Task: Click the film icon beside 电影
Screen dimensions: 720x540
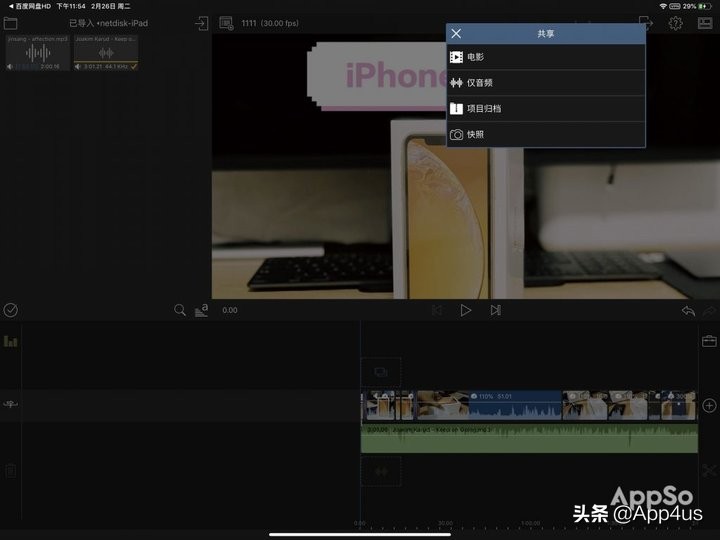Action: click(x=456, y=57)
